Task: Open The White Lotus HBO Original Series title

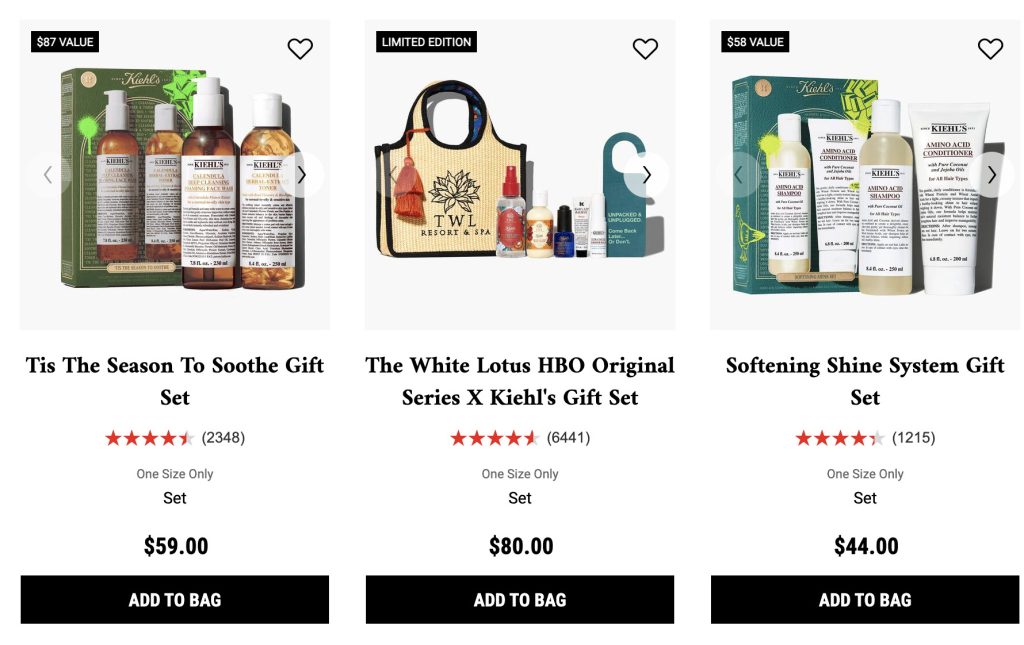Action: point(520,381)
